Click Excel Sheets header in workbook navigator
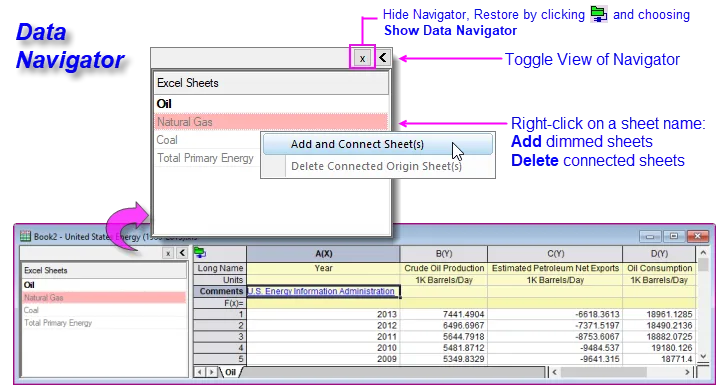Screen dimensions: 716x385 click(x=104, y=270)
